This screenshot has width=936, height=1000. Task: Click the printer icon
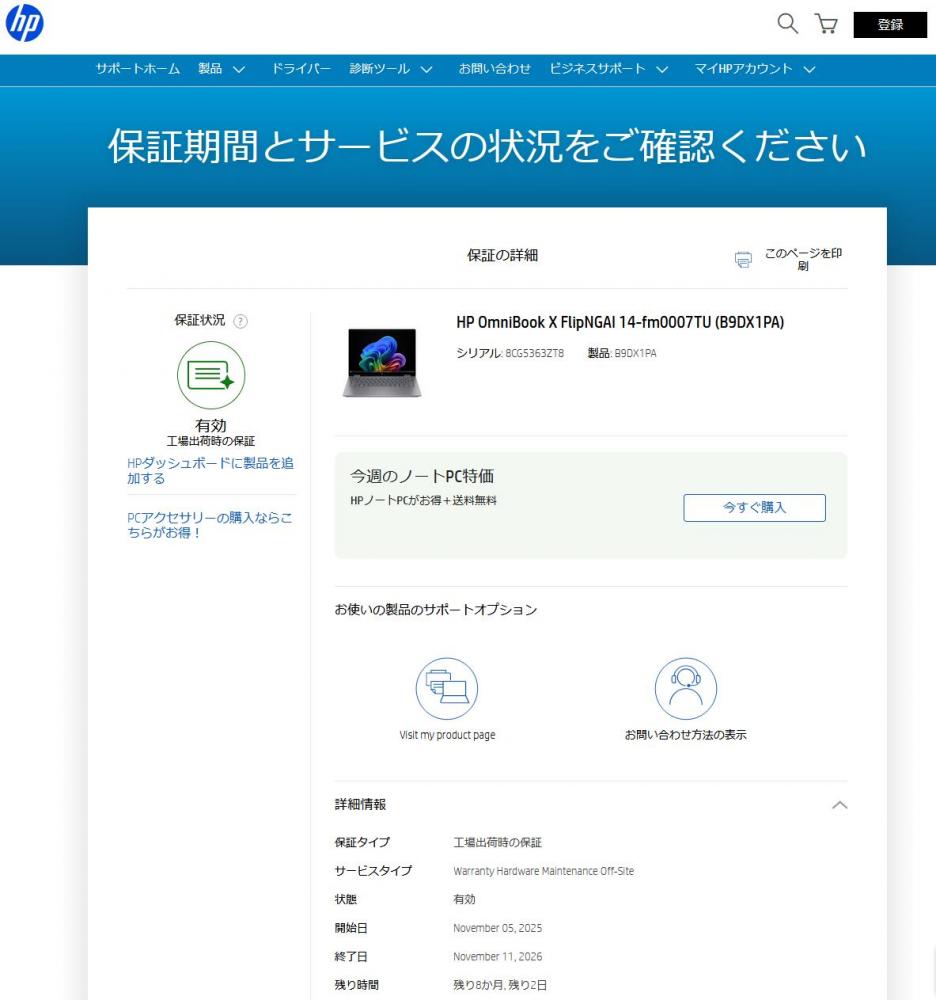tap(743, 260)
